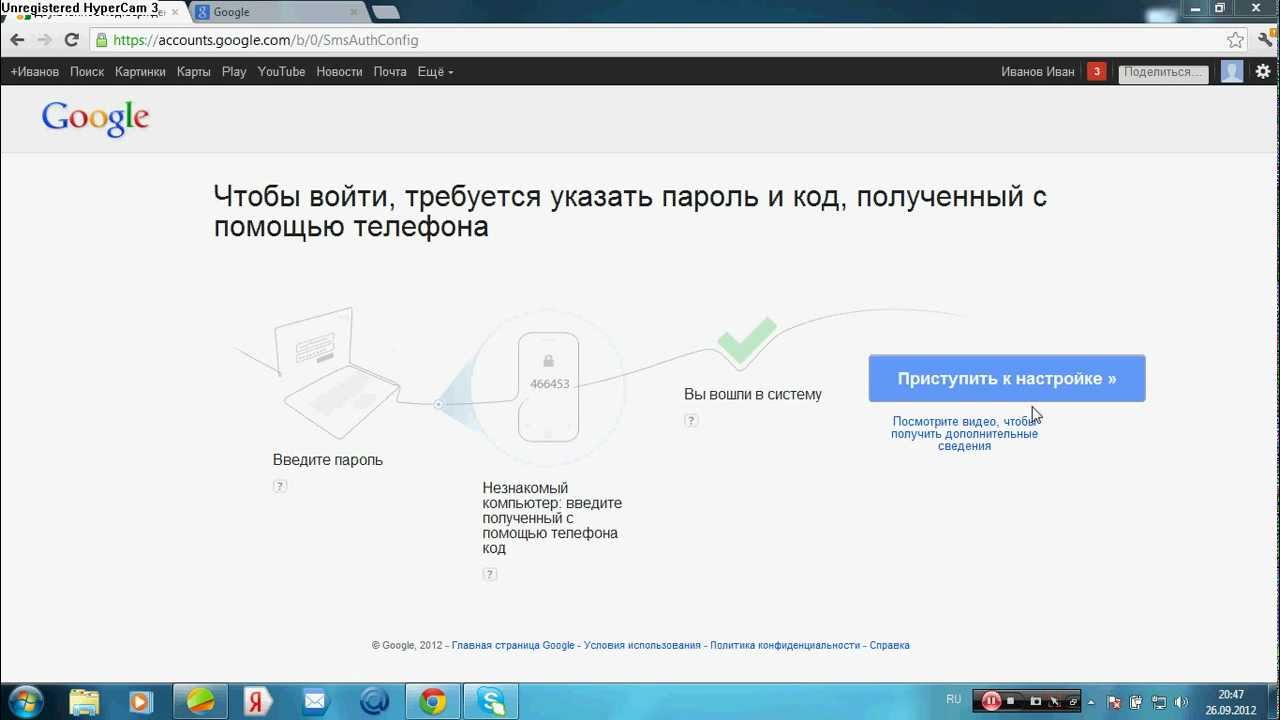The height and width of the screenshot is (720, 1280).
Task: Open the volume speaker tray icon
Action: click(1181, 701)
